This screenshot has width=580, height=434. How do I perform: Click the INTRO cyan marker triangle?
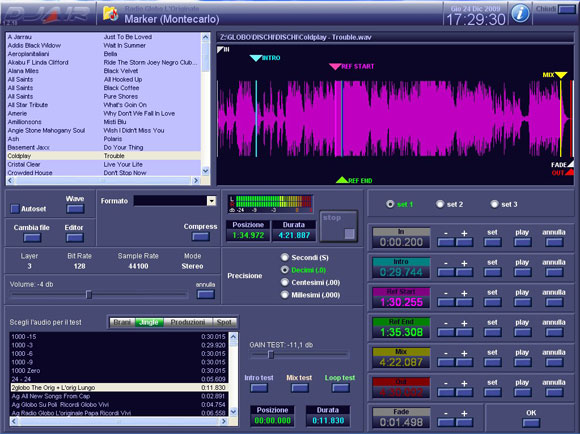[256, 58]
